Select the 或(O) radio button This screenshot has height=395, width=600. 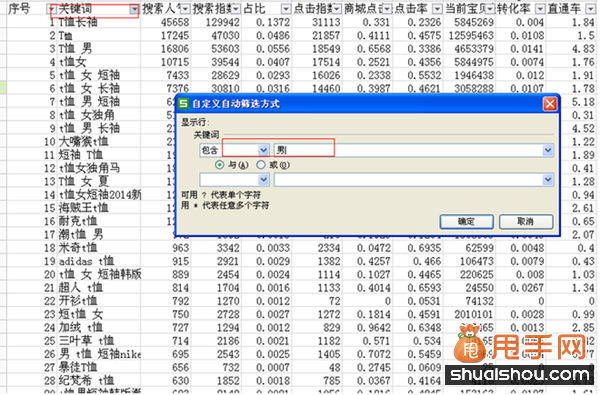tap(261, 165)
